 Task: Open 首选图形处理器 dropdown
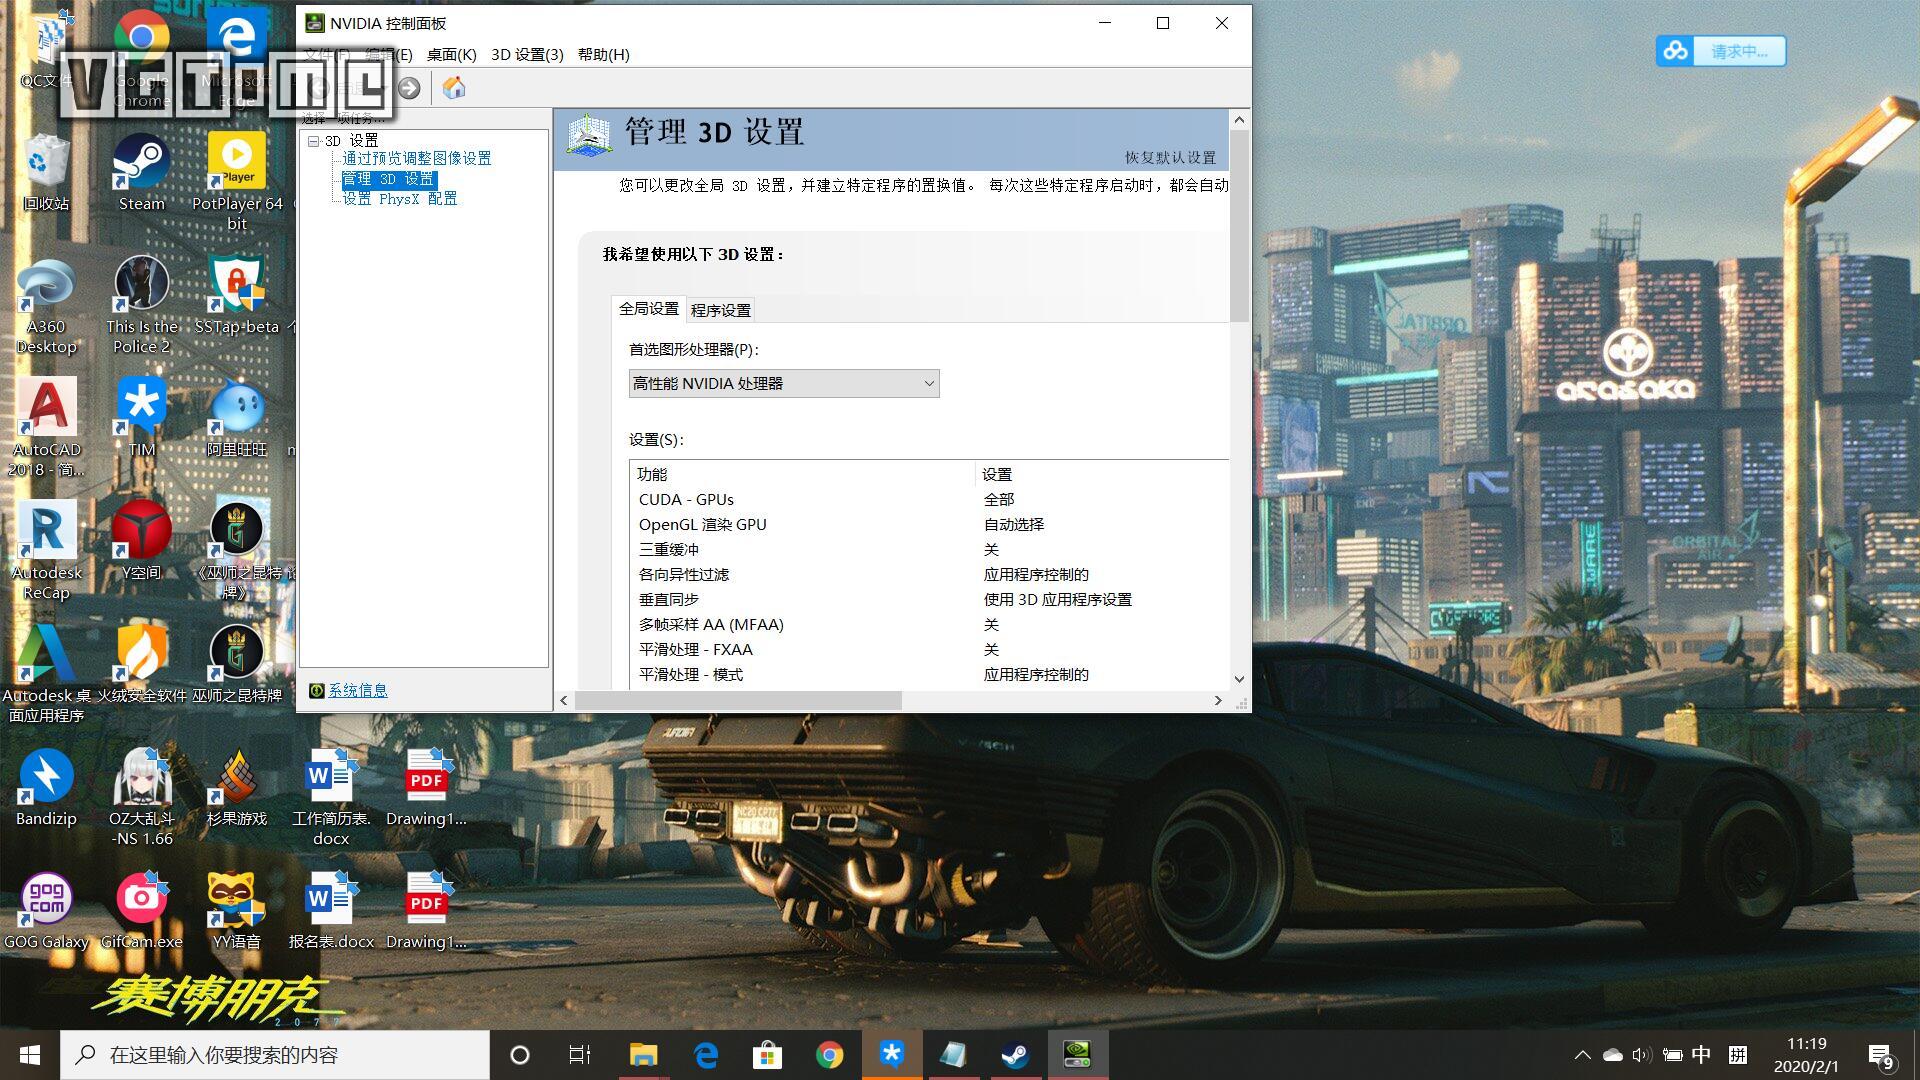tap(783, 383)
